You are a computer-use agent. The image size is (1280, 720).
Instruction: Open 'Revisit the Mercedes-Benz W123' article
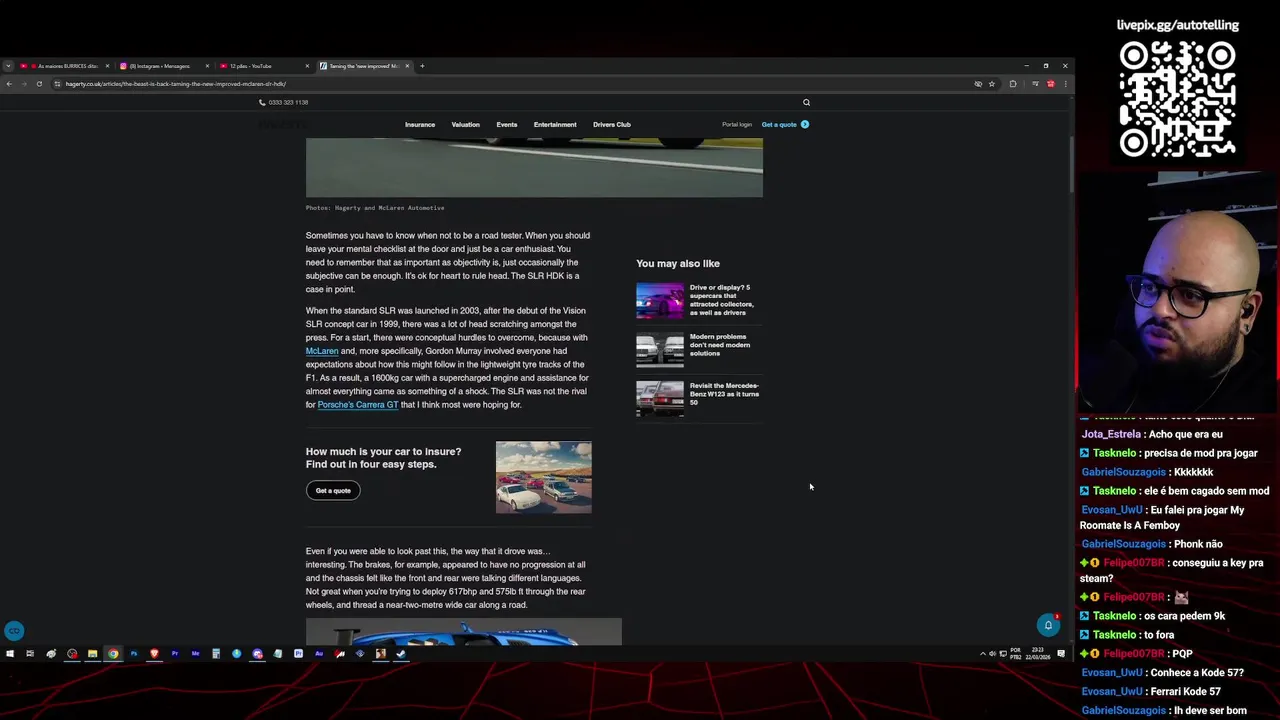pos(724,394)
